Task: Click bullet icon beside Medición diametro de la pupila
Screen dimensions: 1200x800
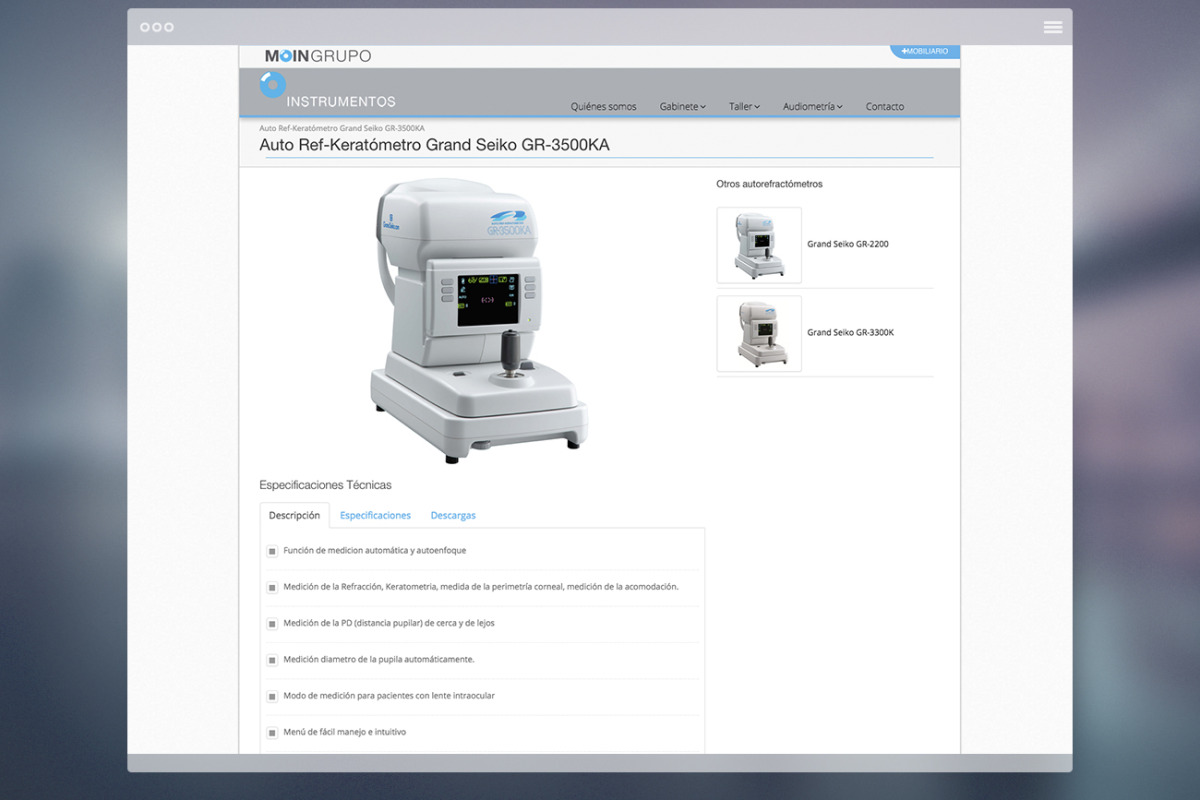Action: tap(272, 660)
